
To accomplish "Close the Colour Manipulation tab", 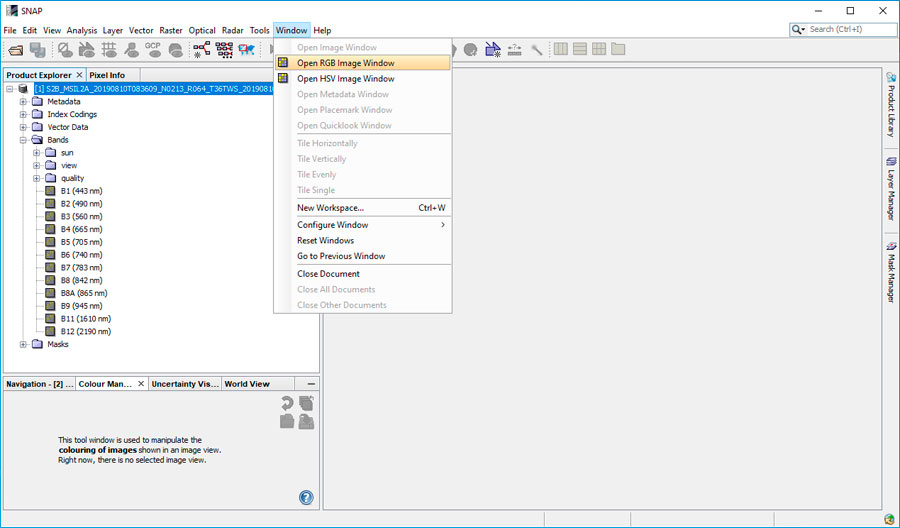I will point(141,384).
